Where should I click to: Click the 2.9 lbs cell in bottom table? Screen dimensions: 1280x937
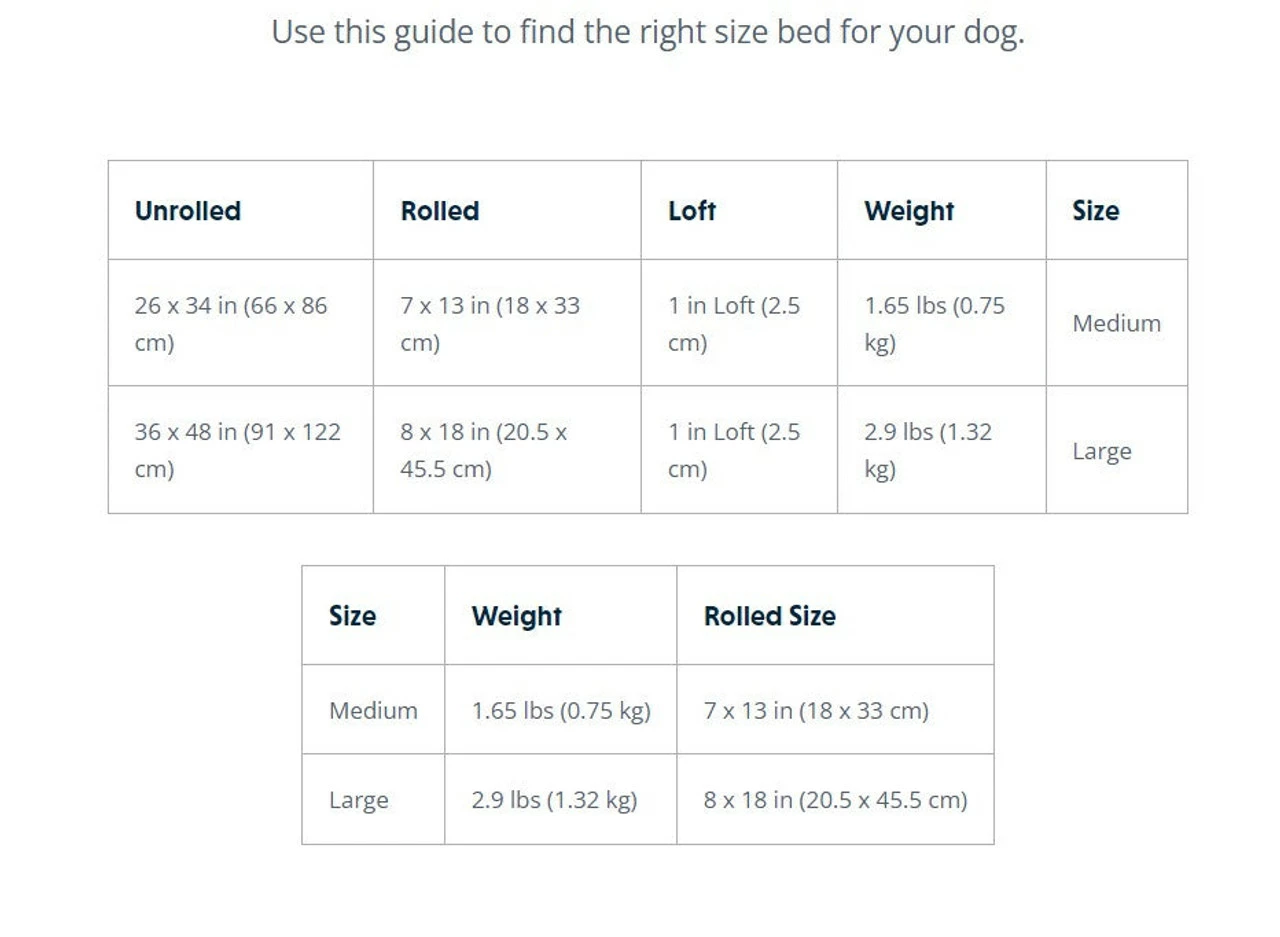click(554, 800)
